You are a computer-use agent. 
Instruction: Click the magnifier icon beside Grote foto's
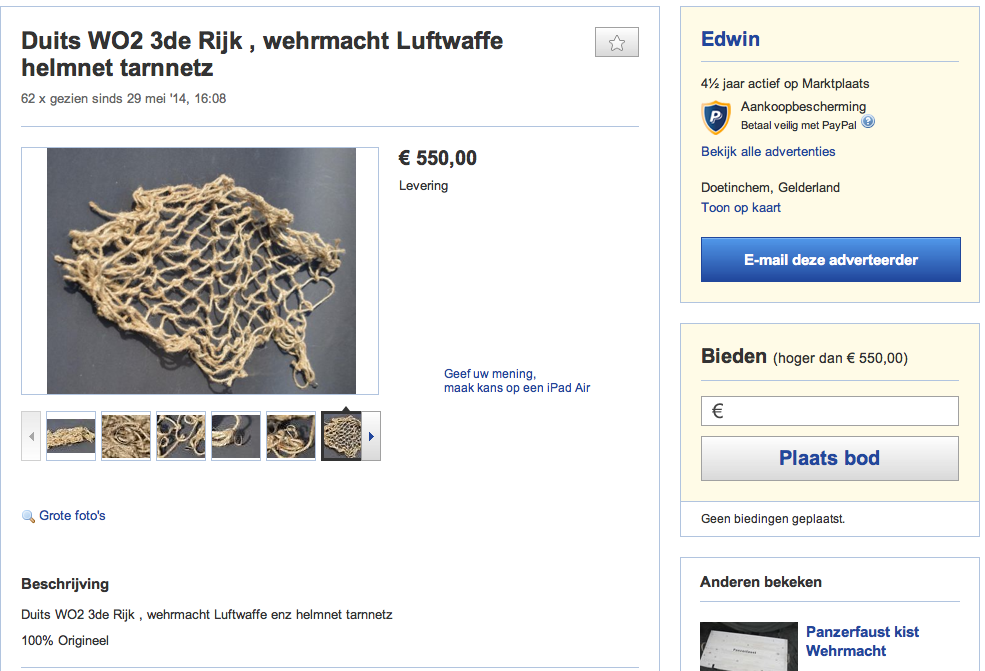(x=28, y=516)
